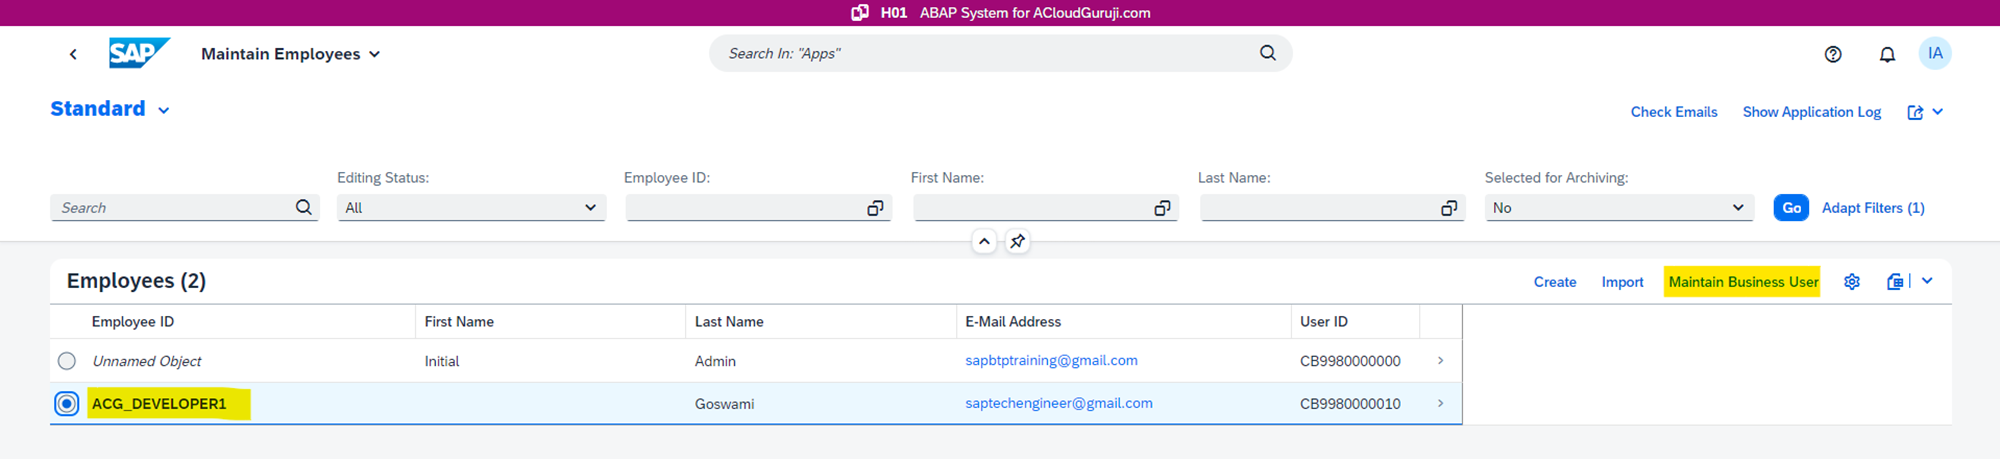Click the pin filter bar icon
This screenshot has height=459, width=2000.
pos(1017,241)
